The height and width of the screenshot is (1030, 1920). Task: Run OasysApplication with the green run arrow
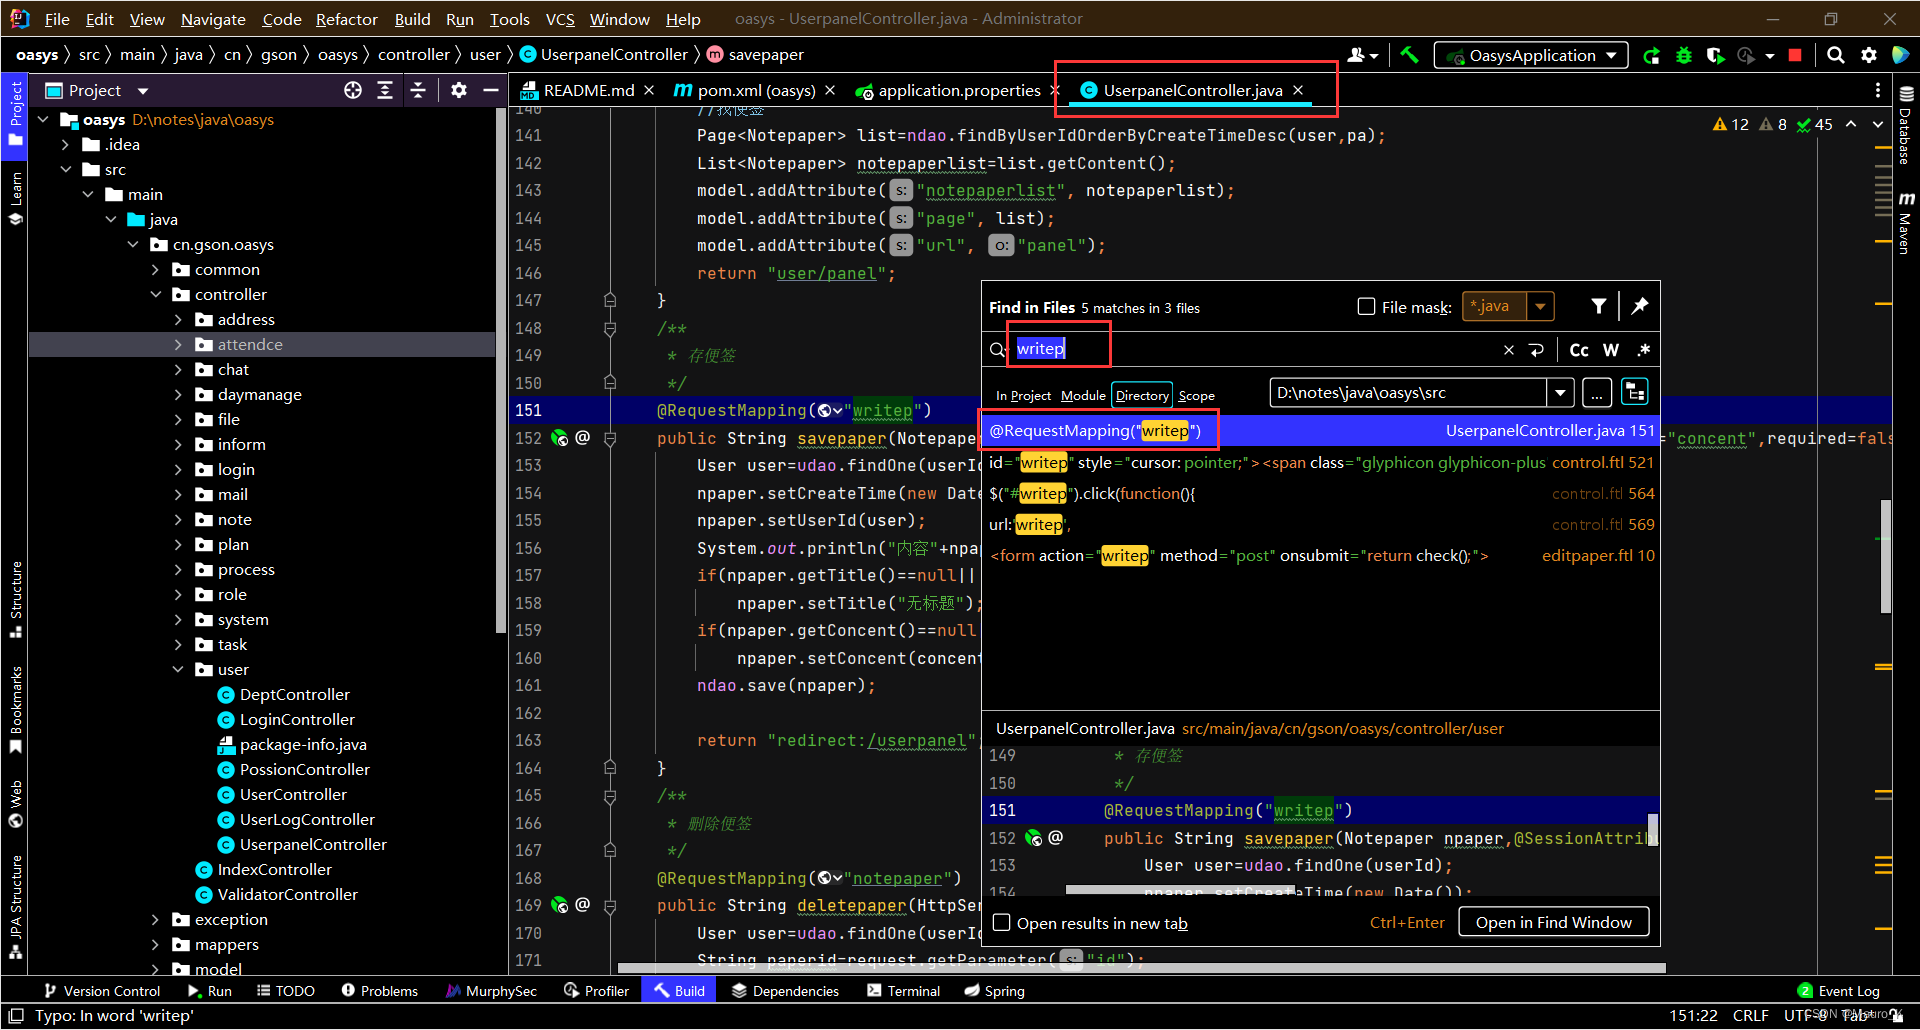(x=1652, y=55)
